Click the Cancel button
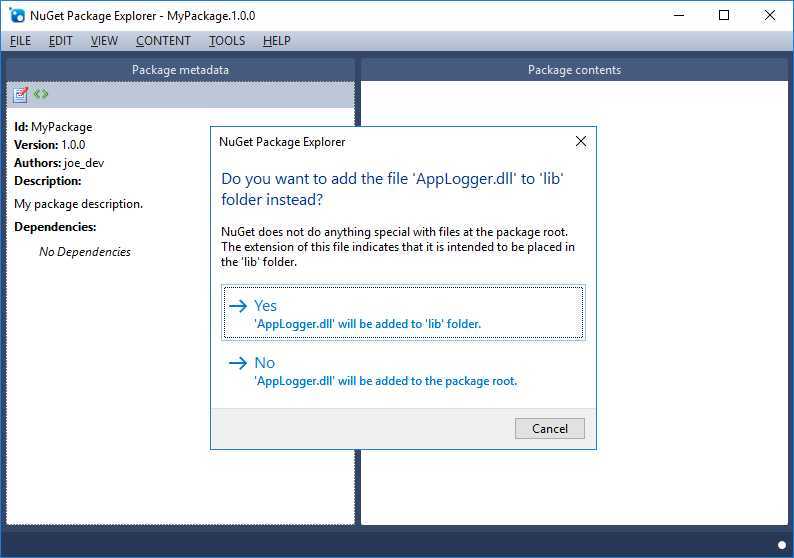The height and width of the screenshot is (558, 794). 549,429
